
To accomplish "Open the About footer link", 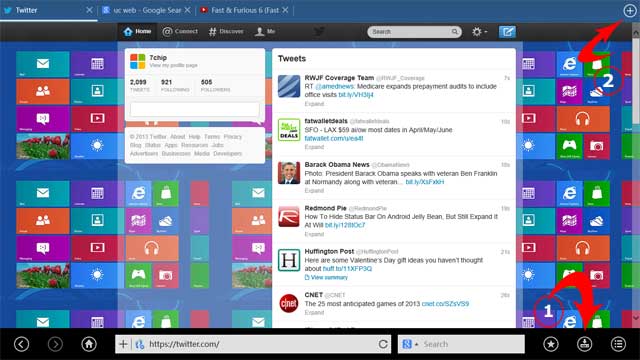I will coord(178,137).
